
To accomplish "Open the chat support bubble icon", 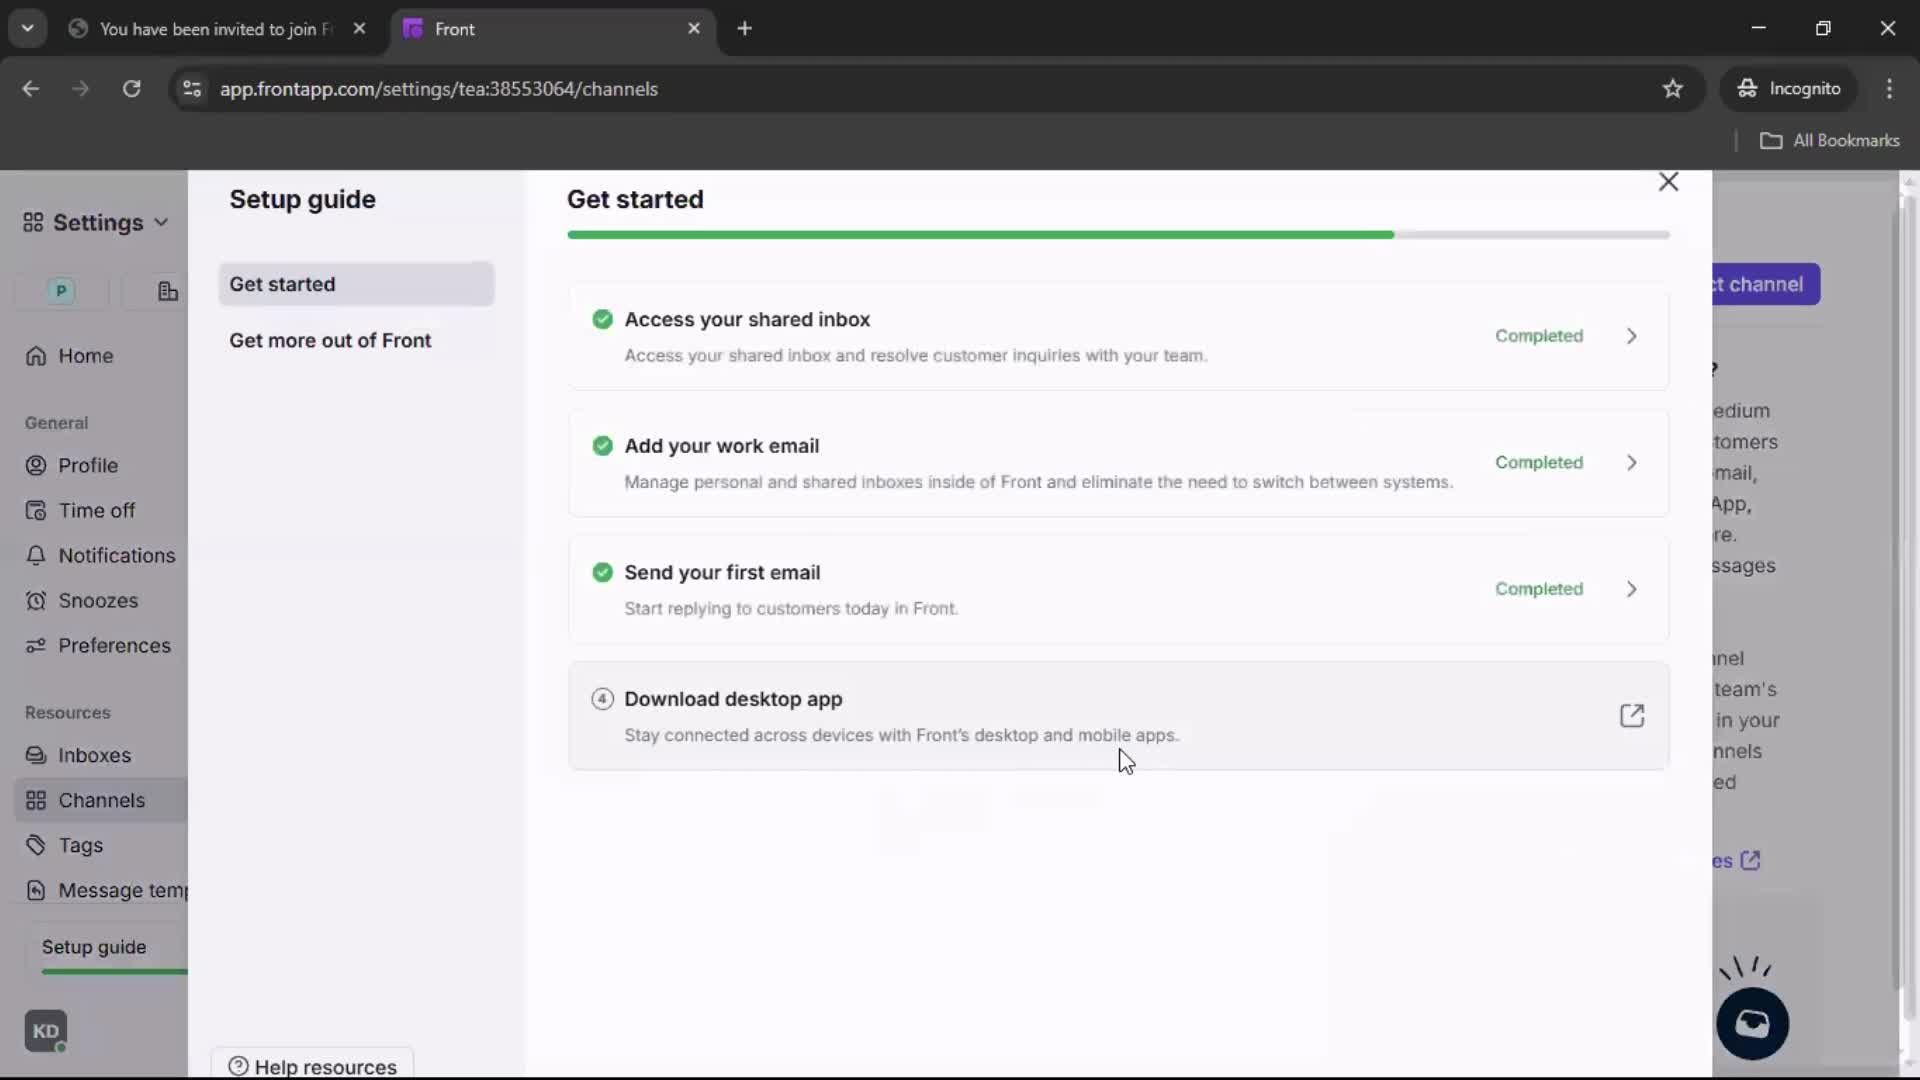I will (x=1752, y=1023).
